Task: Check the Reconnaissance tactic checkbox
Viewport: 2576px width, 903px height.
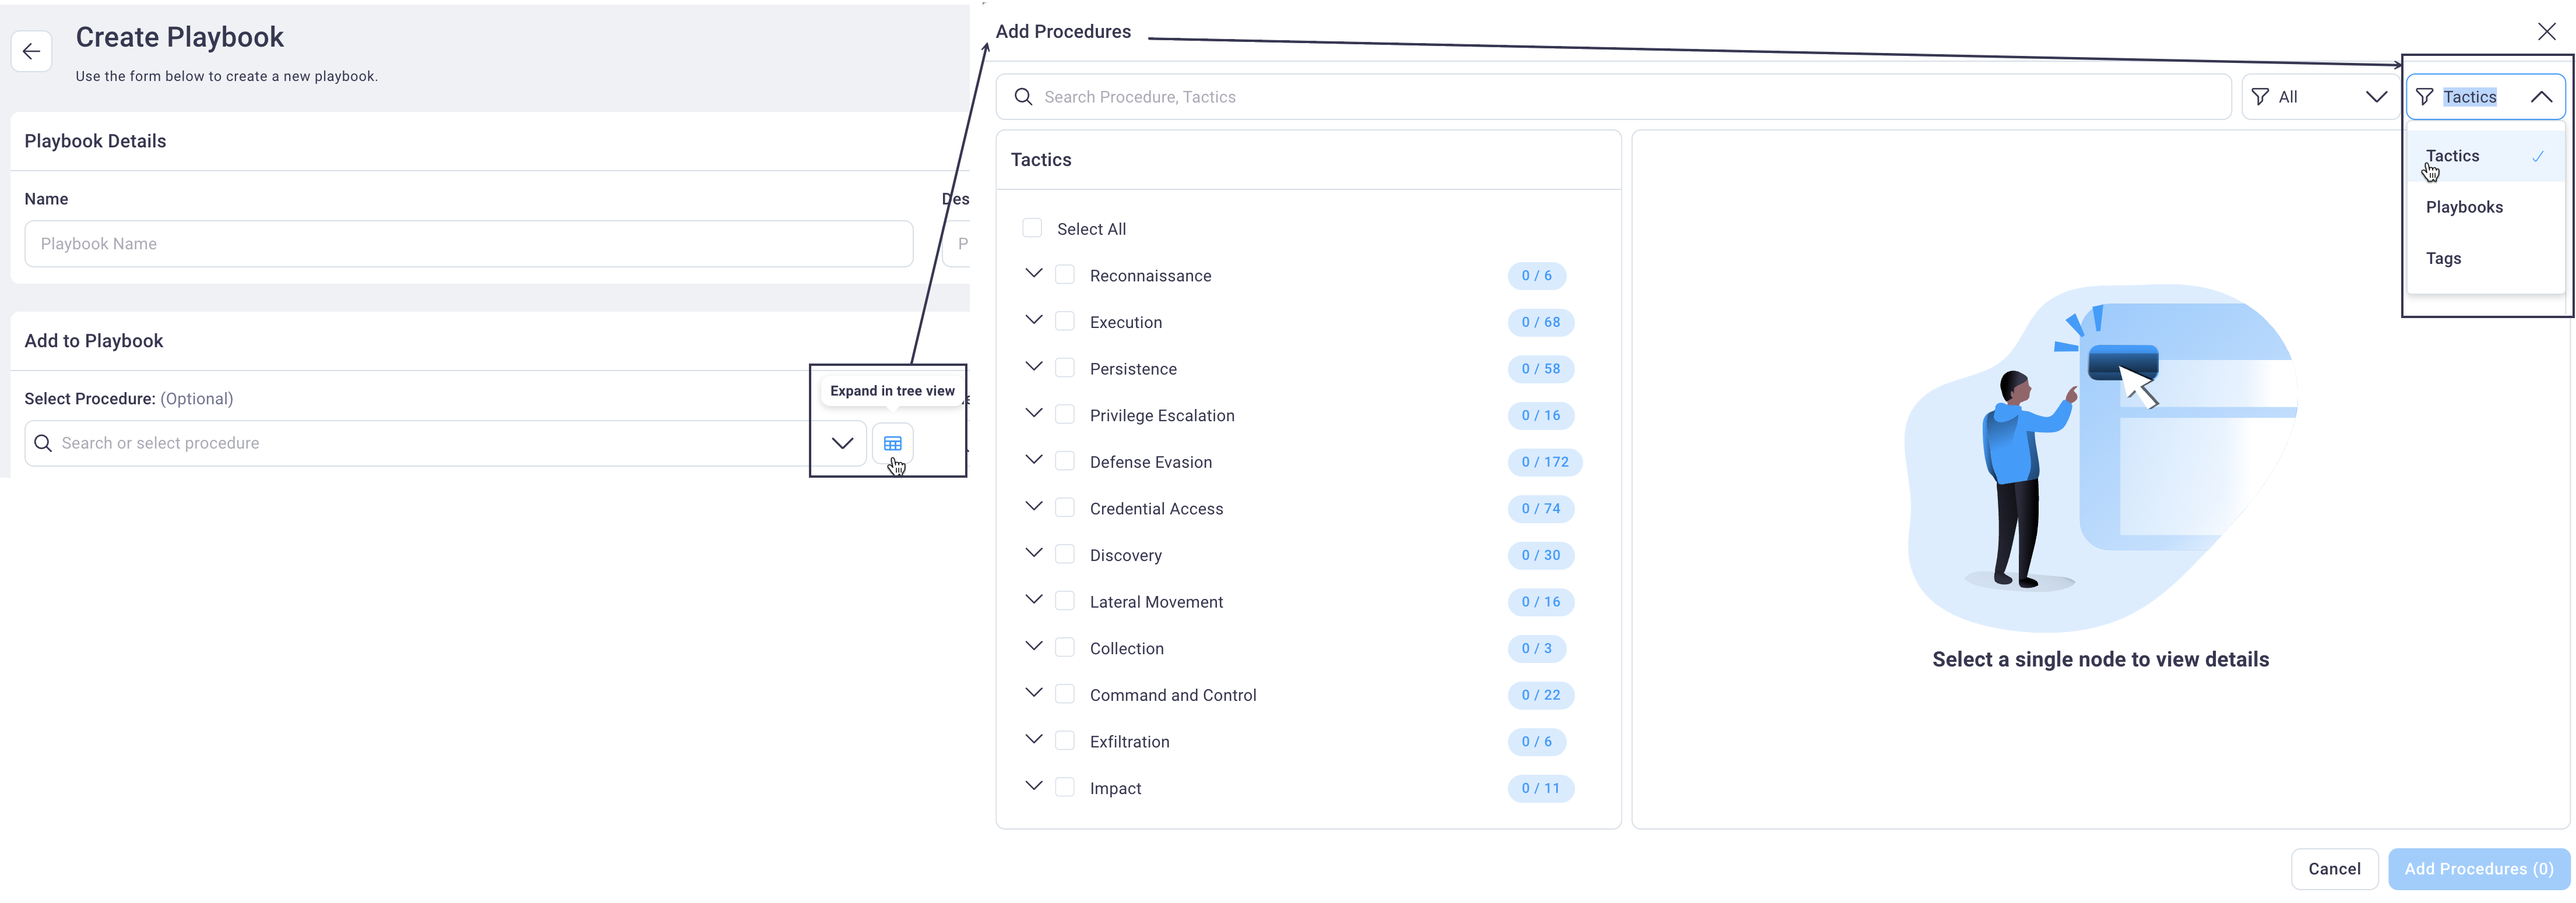Action: point(1065,274)
